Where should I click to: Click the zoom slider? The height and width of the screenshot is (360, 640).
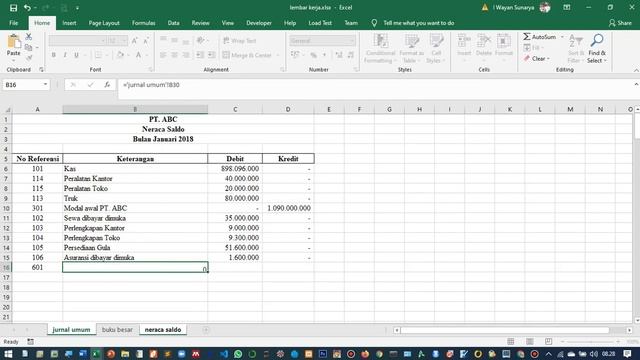(590, 342)
